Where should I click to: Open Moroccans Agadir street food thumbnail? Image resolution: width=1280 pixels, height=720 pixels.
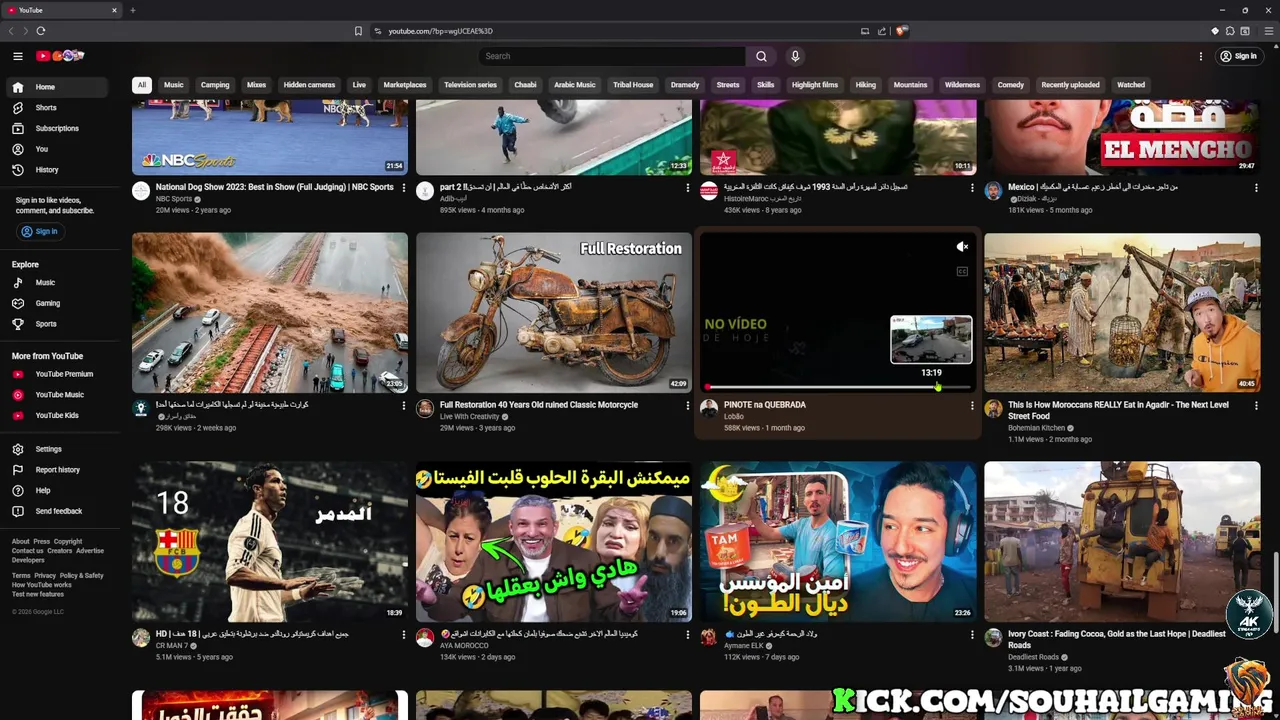pos(1122,313)
